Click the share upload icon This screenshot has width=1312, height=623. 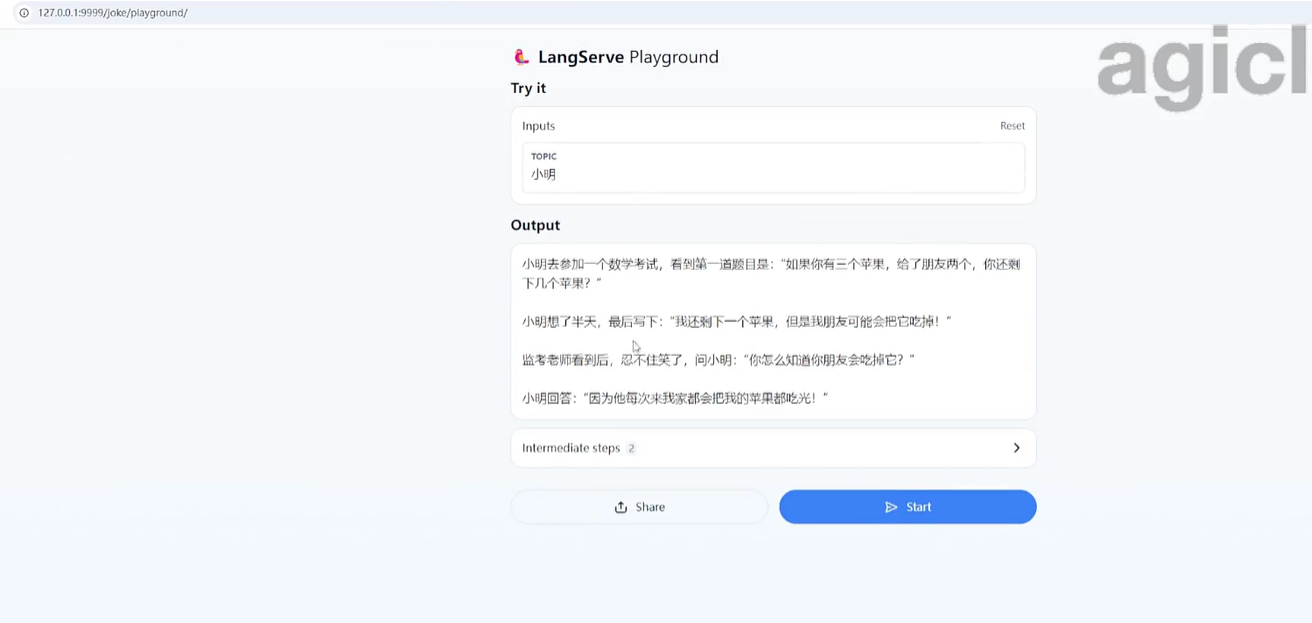click(621, 507)
